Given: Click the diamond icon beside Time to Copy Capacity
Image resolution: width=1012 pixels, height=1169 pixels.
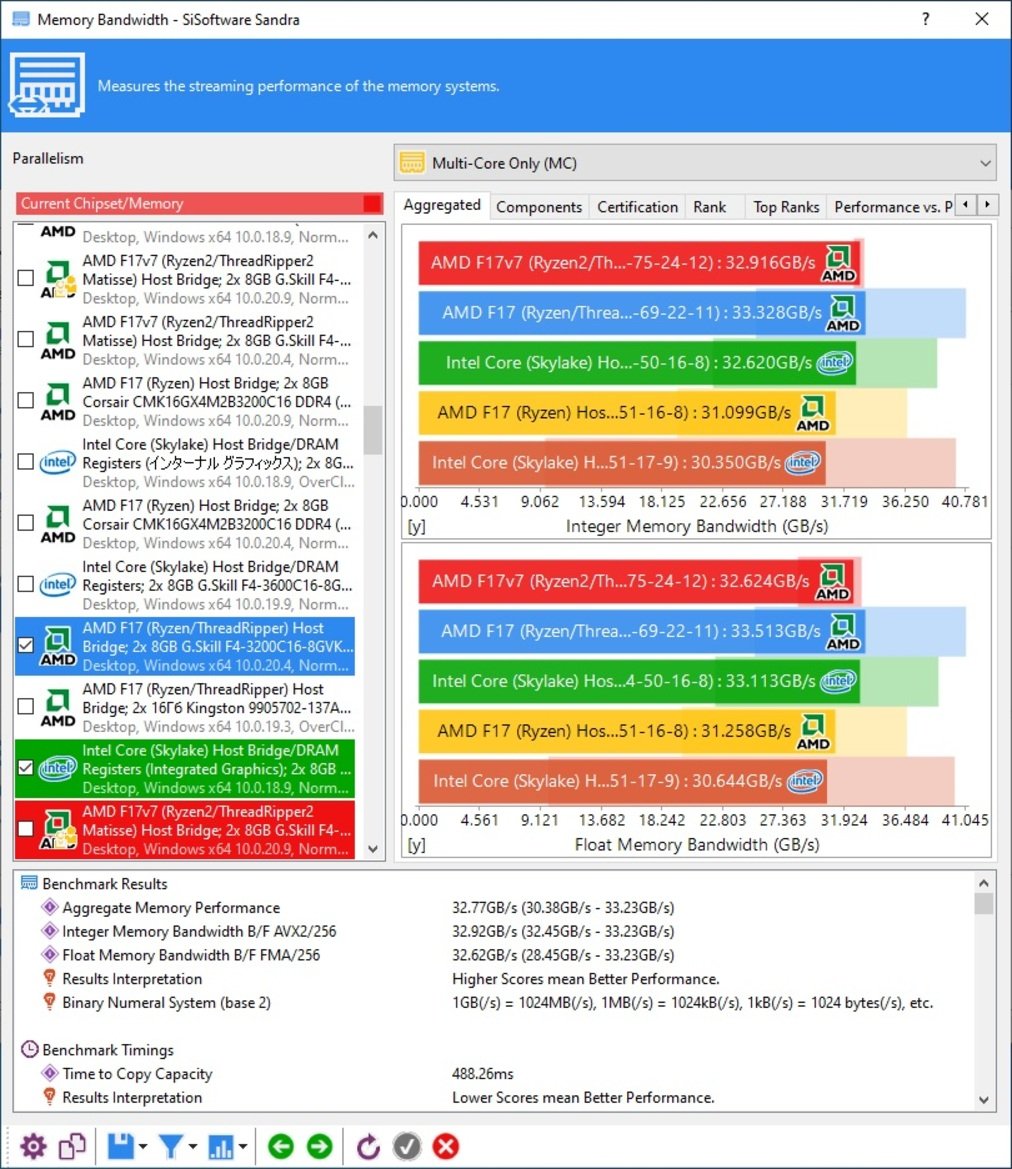Looking at the screenshot, I should [x=50, y=1073].
